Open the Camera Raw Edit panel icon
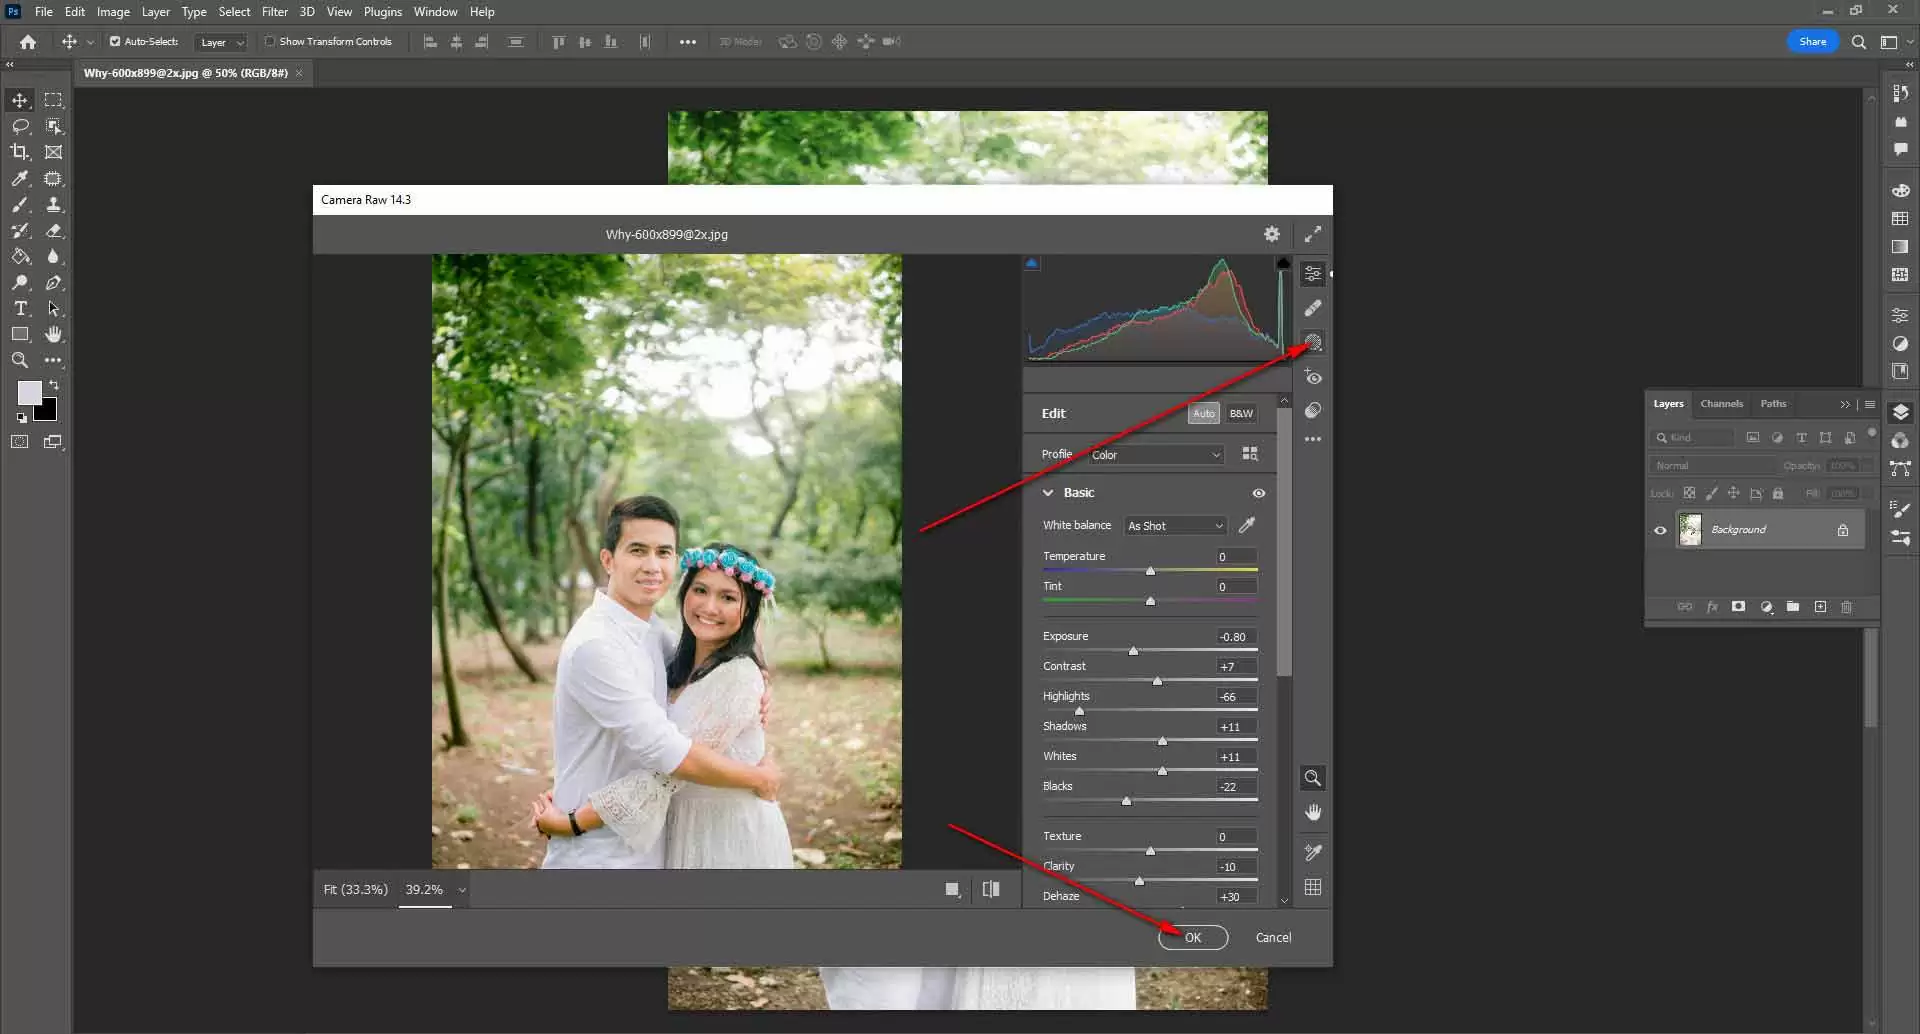The image size is (1920, 1034). click(x=1313, y=273)
